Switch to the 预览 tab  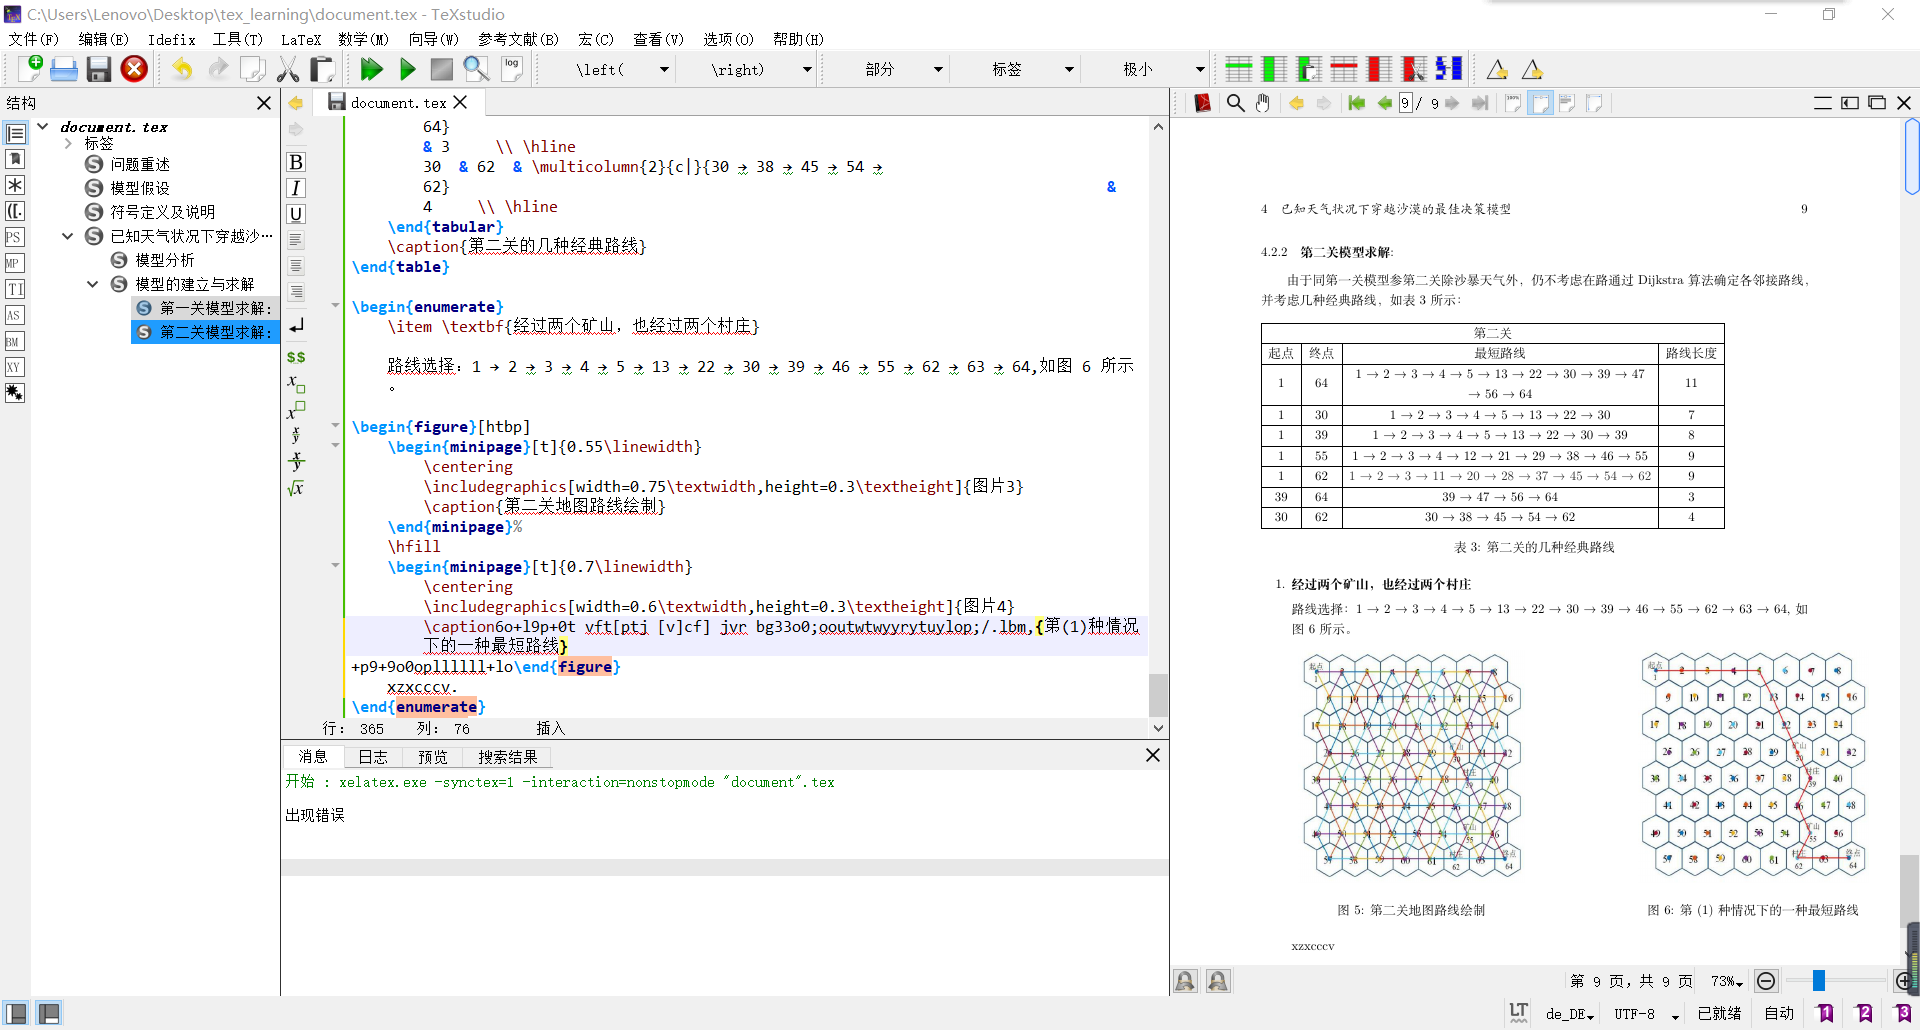click(433, 757)
